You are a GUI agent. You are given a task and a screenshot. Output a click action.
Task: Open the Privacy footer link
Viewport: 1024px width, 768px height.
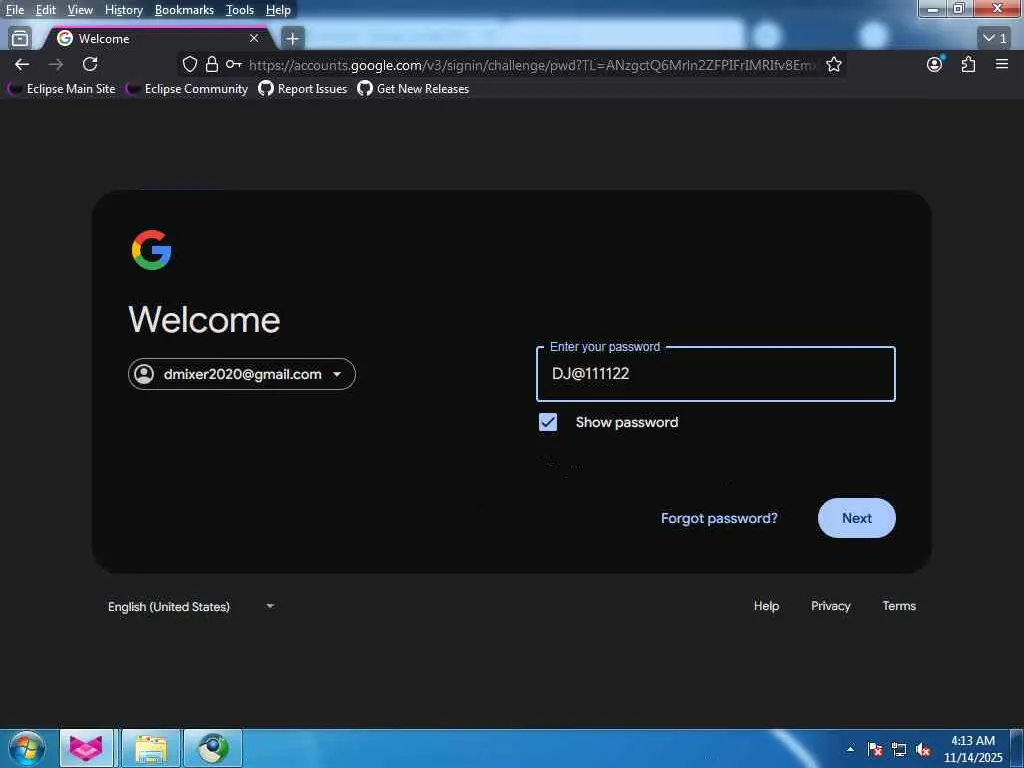click(x=831, y=606)
